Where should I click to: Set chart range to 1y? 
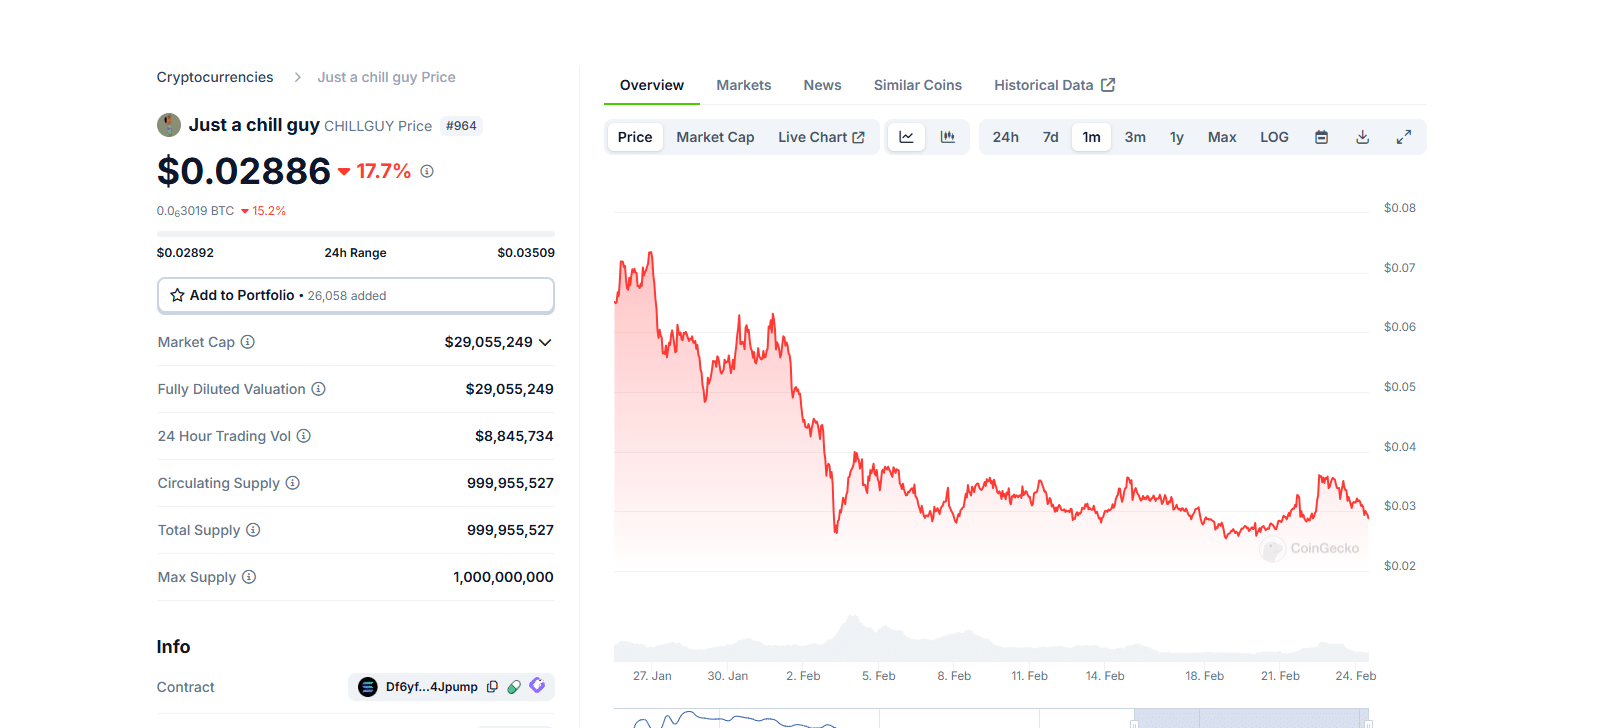pyautogui.click(x=1177, y=137)
